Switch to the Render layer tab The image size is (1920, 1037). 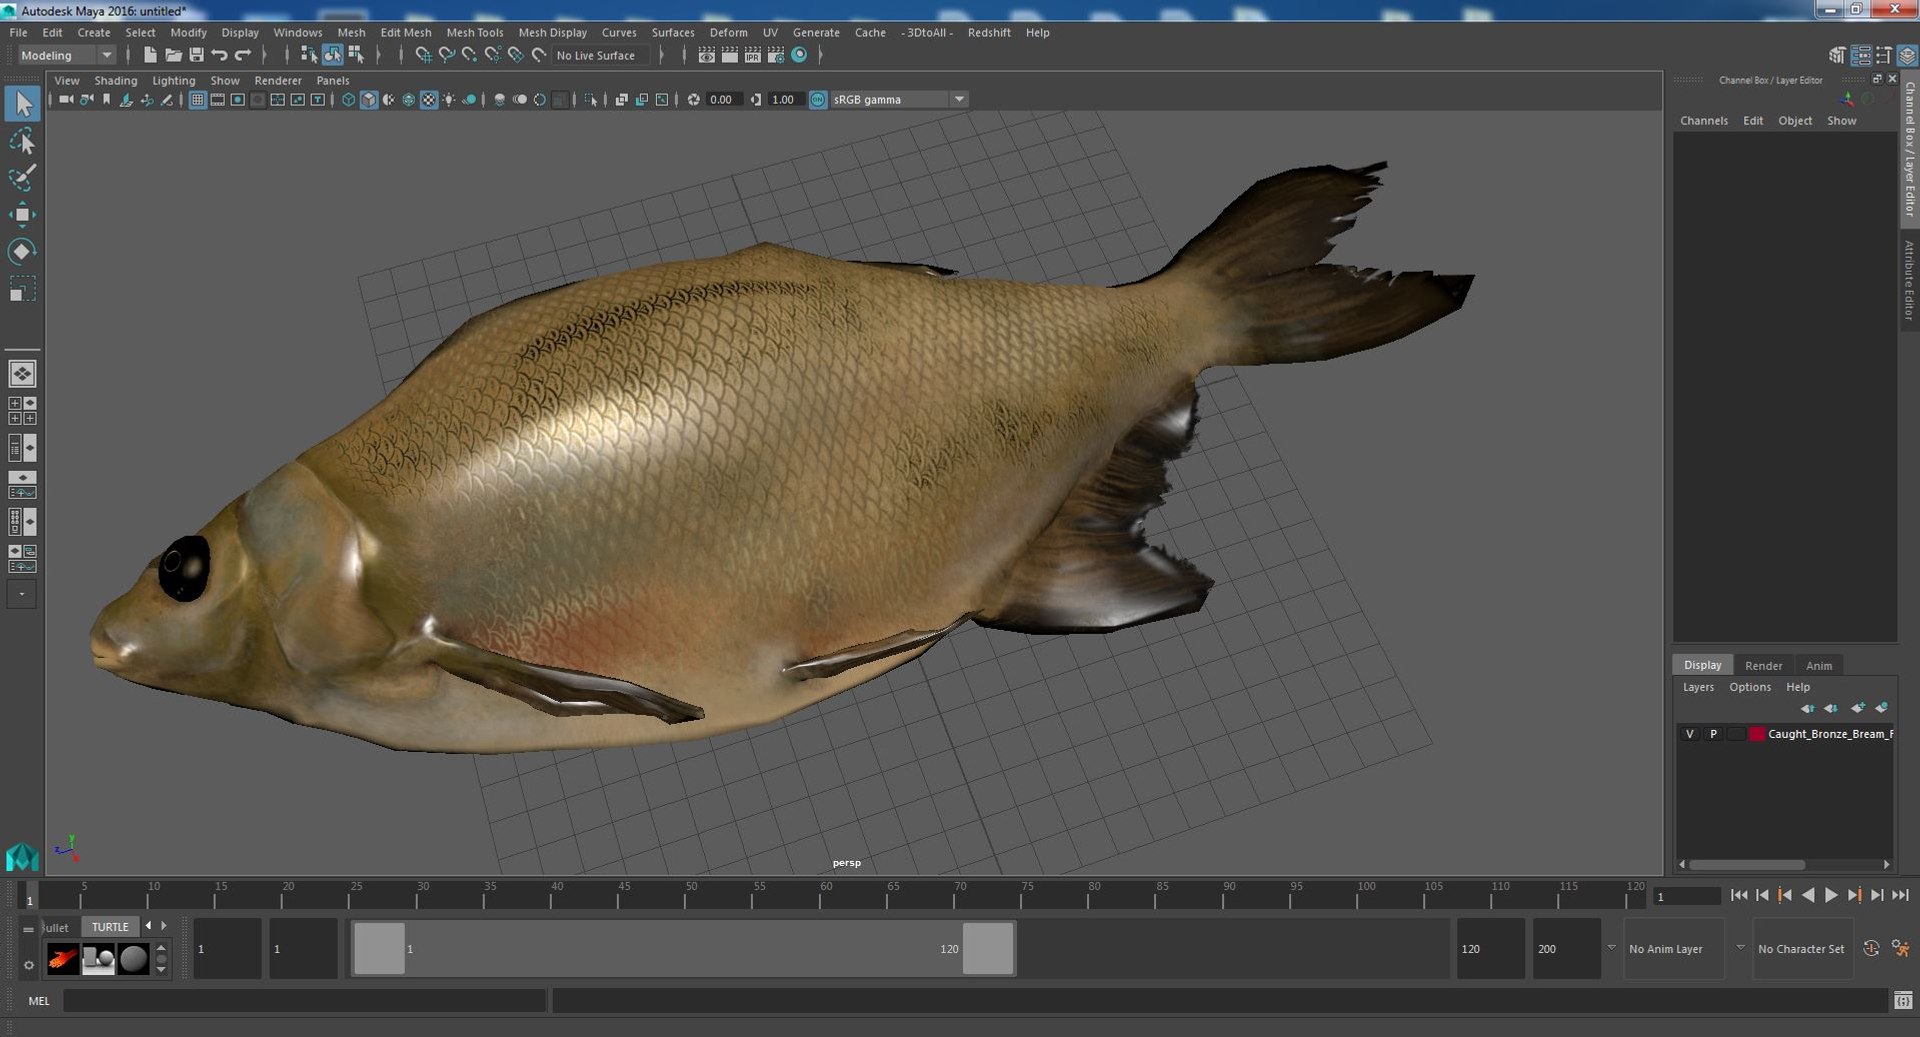click(1763, 665)
